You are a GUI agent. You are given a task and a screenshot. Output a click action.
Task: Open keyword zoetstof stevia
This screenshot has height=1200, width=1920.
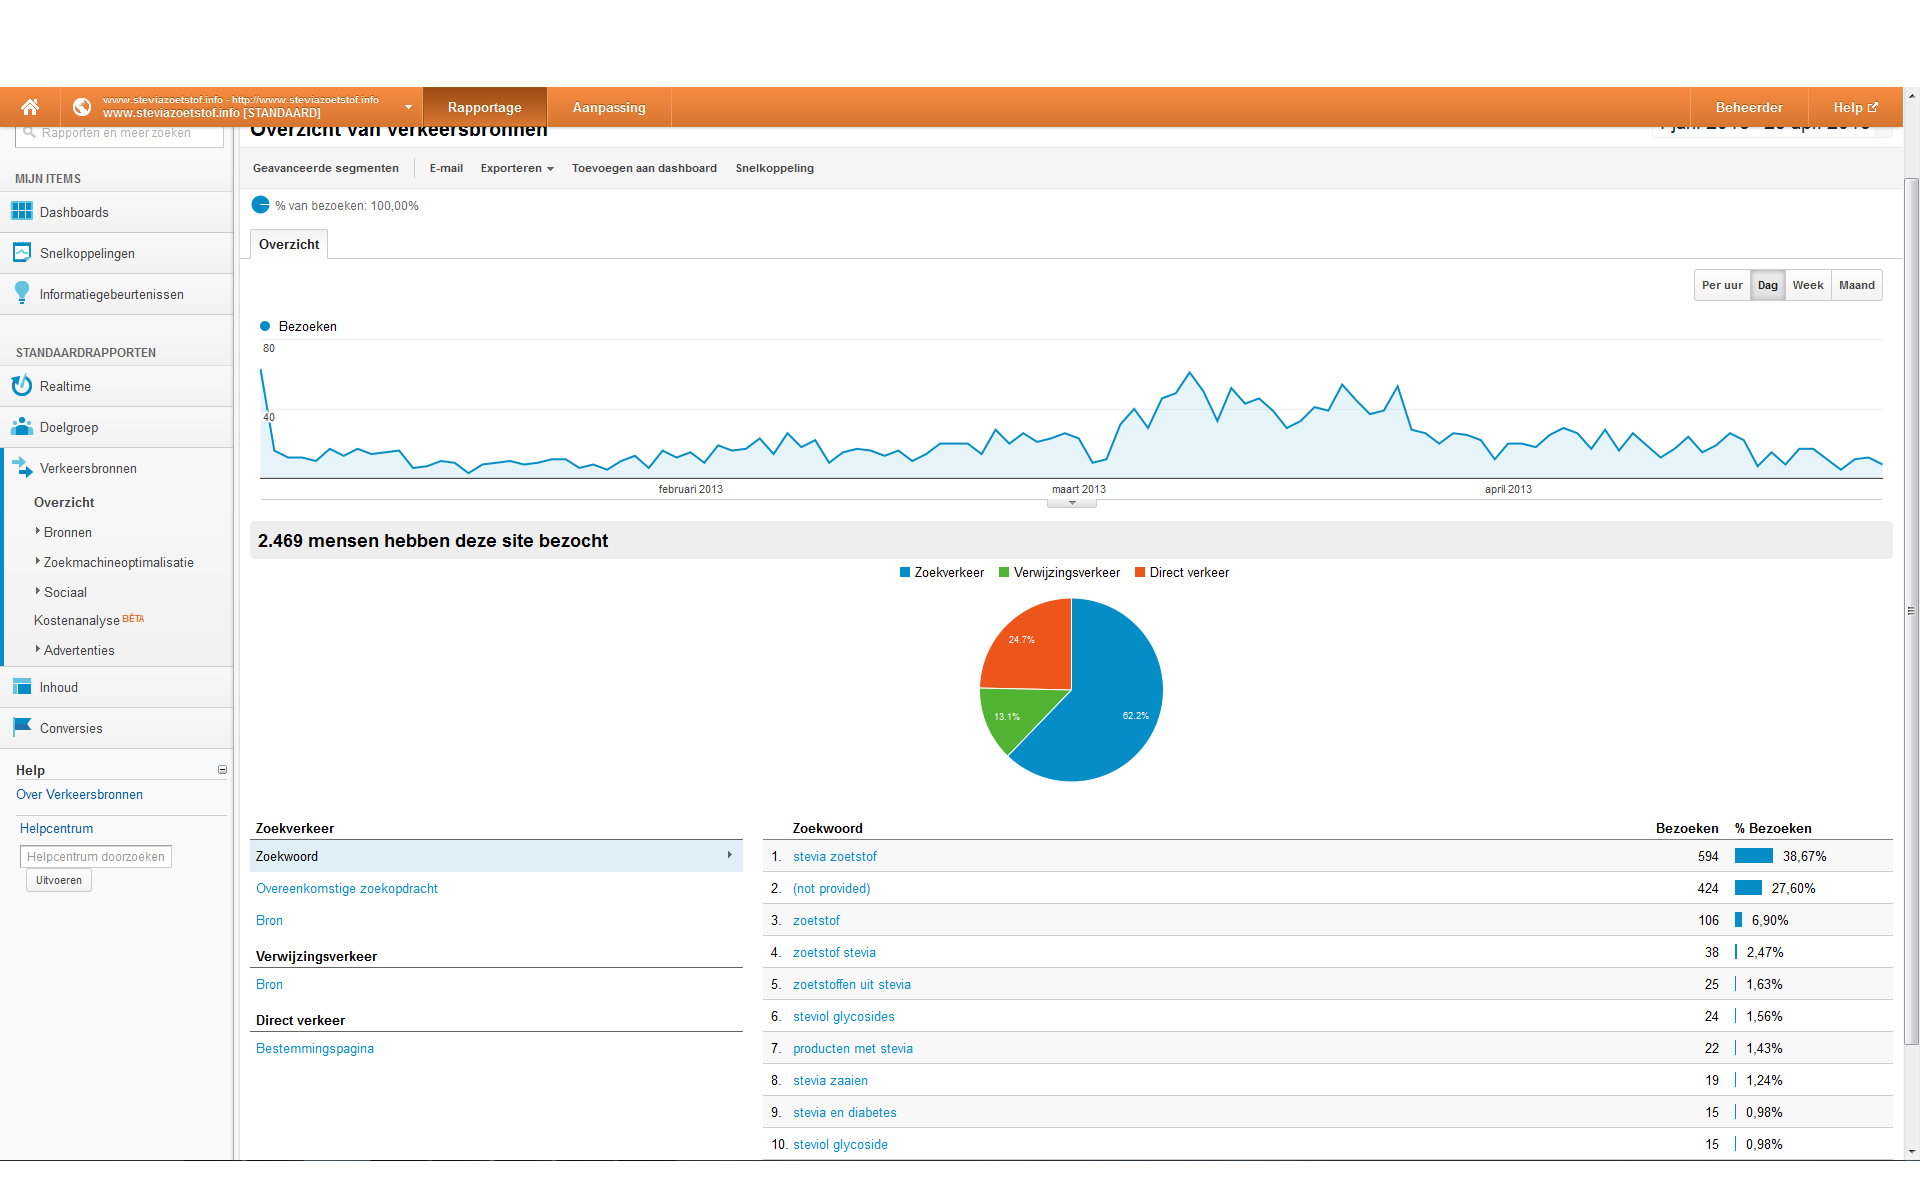pyautogui.click(x=834, y=952)
